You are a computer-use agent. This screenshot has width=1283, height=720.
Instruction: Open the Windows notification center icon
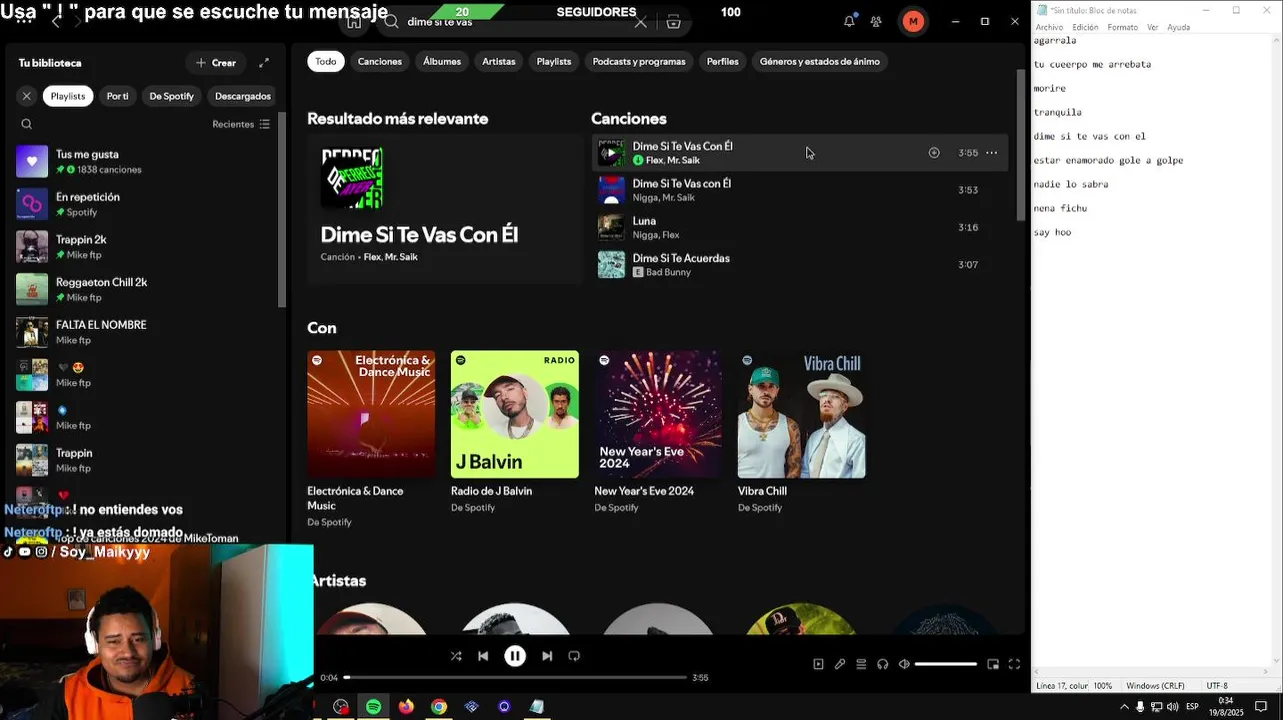coord(1261,707)
